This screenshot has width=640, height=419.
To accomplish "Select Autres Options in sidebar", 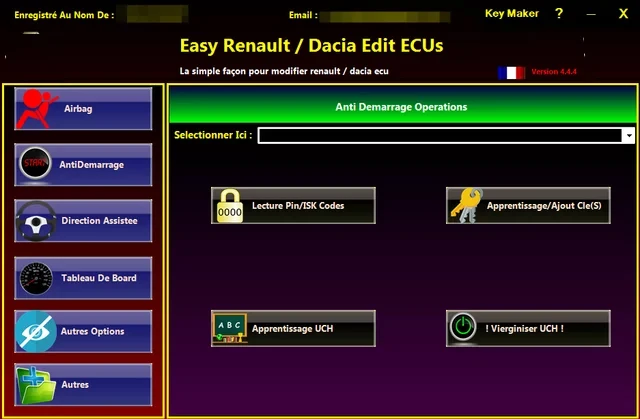I will tap(83, 331).
